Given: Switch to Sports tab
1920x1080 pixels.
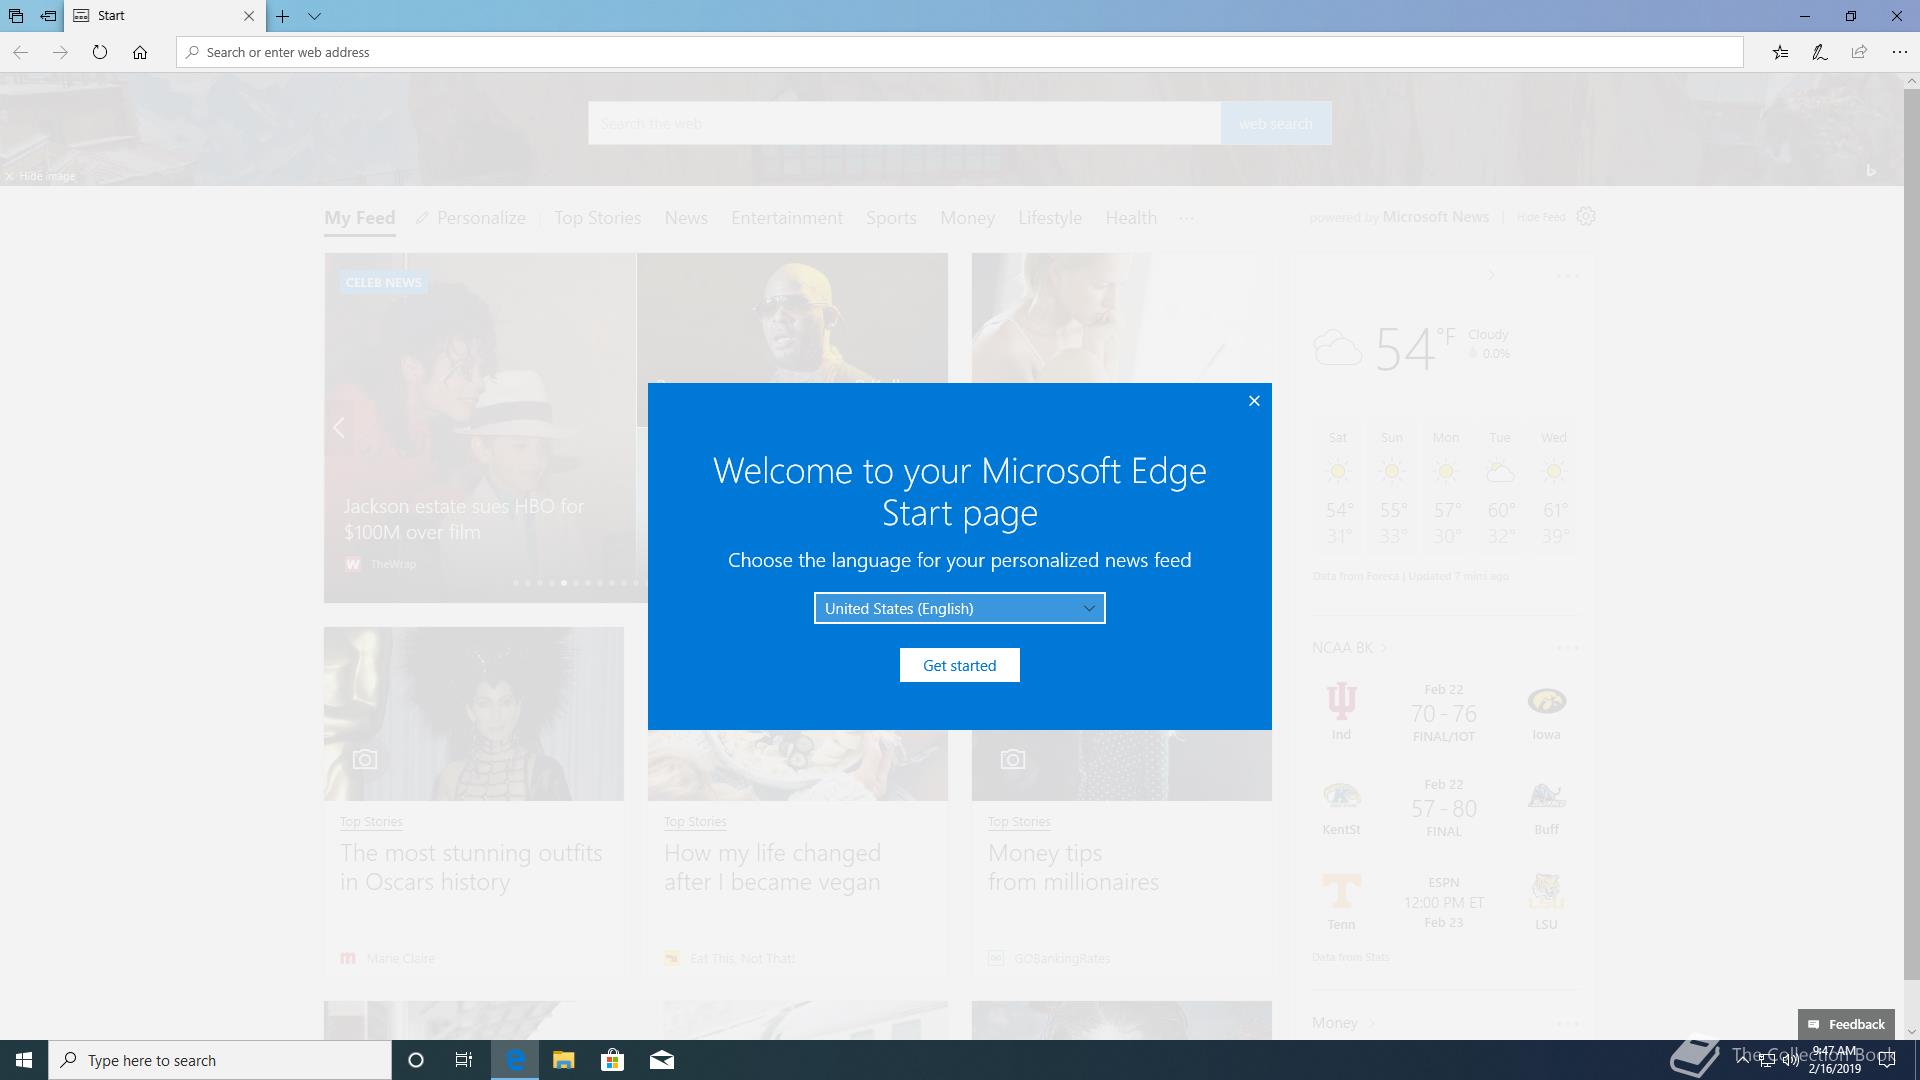Looking at the screenshot, I should pos(891,218).
